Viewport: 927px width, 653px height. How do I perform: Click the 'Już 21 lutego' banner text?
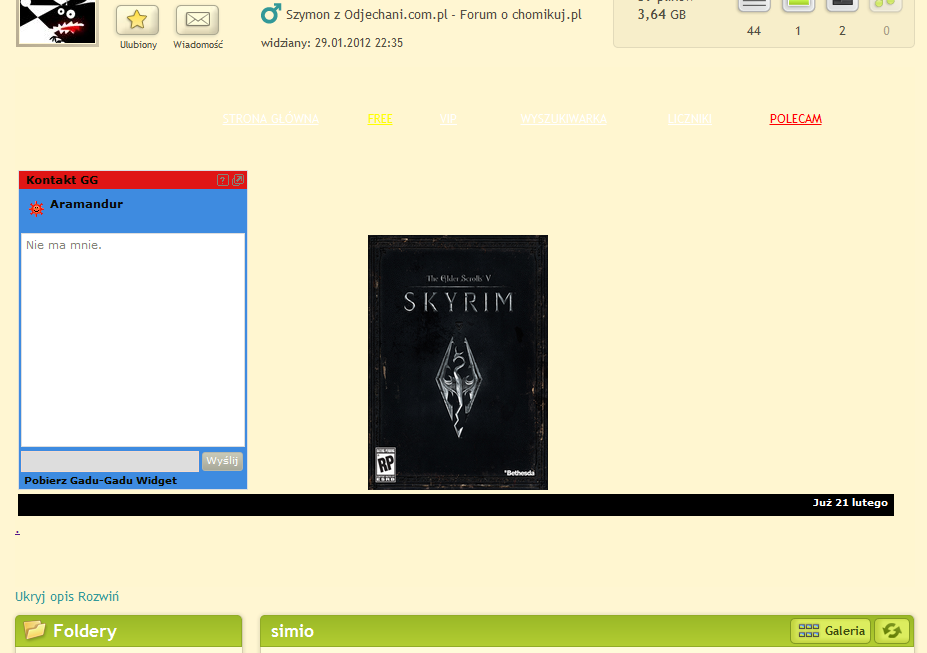point(850,502)
